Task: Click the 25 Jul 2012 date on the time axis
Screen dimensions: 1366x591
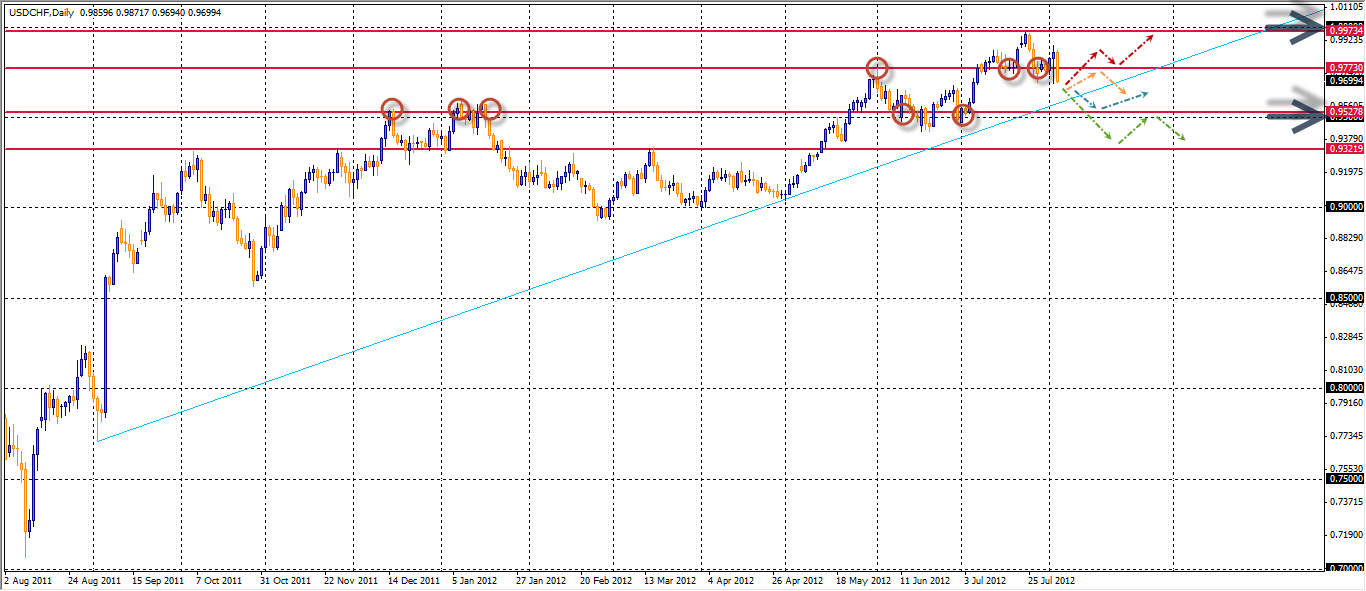Action: click(1050, 579)
